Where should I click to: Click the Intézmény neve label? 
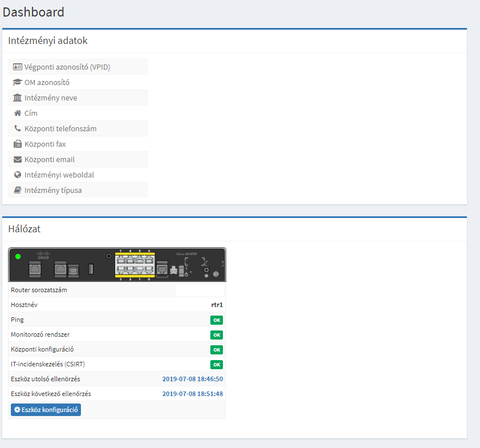click(x=51, y=98)
